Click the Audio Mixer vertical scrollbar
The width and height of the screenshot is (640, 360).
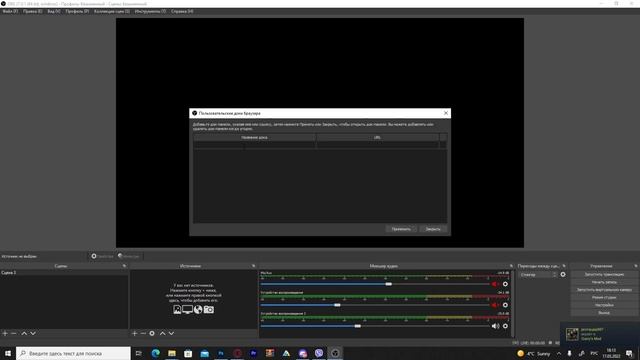tap(513, 304)
